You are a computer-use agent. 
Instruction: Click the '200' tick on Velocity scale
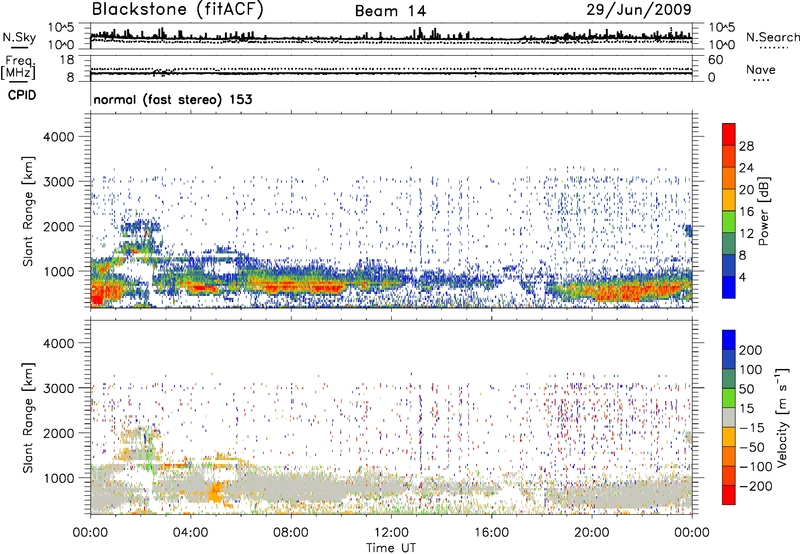(750, 350)
